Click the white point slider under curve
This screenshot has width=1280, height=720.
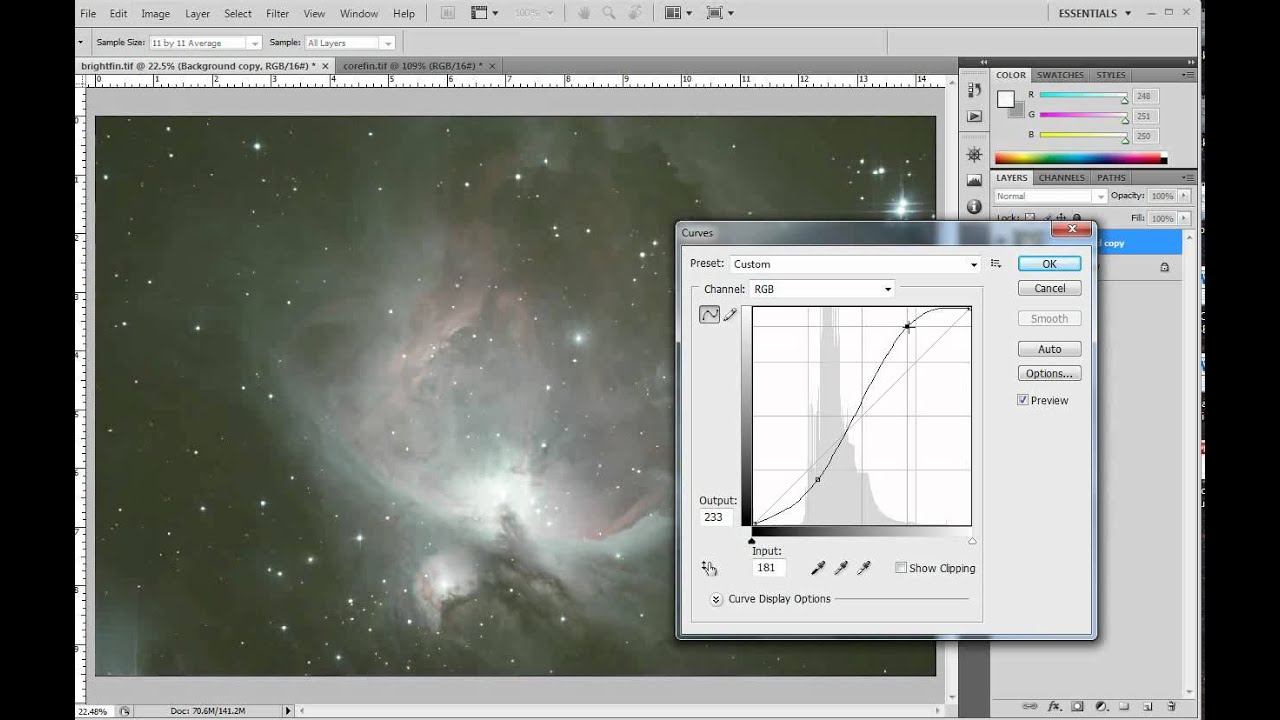(972, 540)
